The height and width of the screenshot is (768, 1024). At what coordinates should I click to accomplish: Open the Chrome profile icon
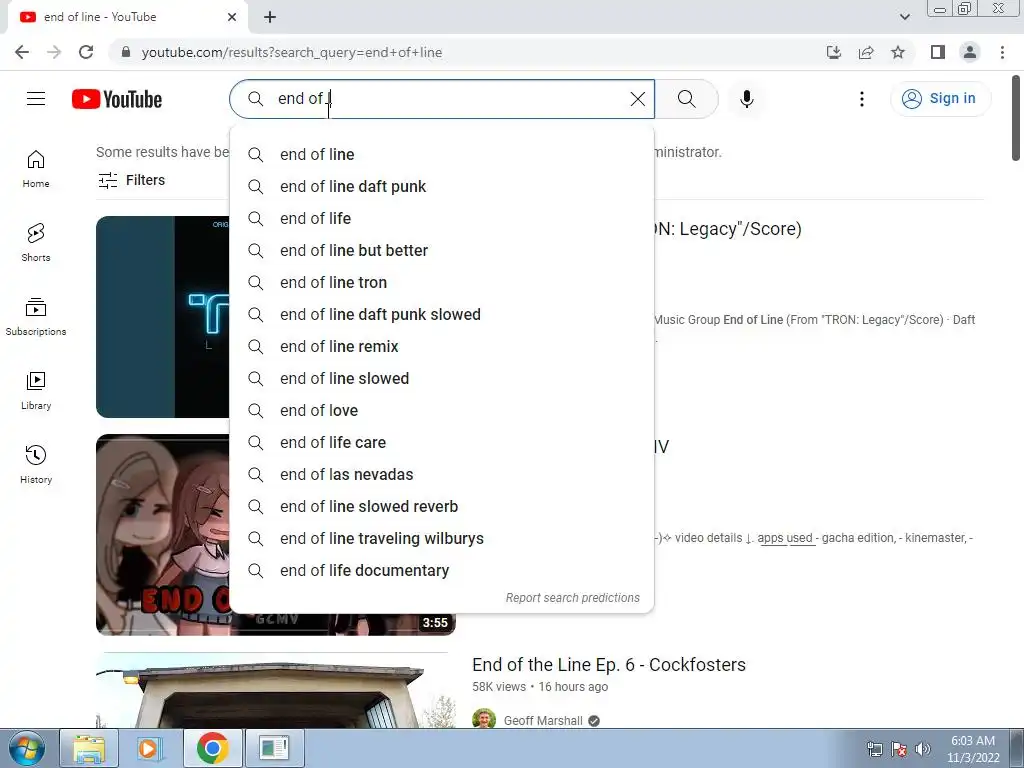[970, 52]
